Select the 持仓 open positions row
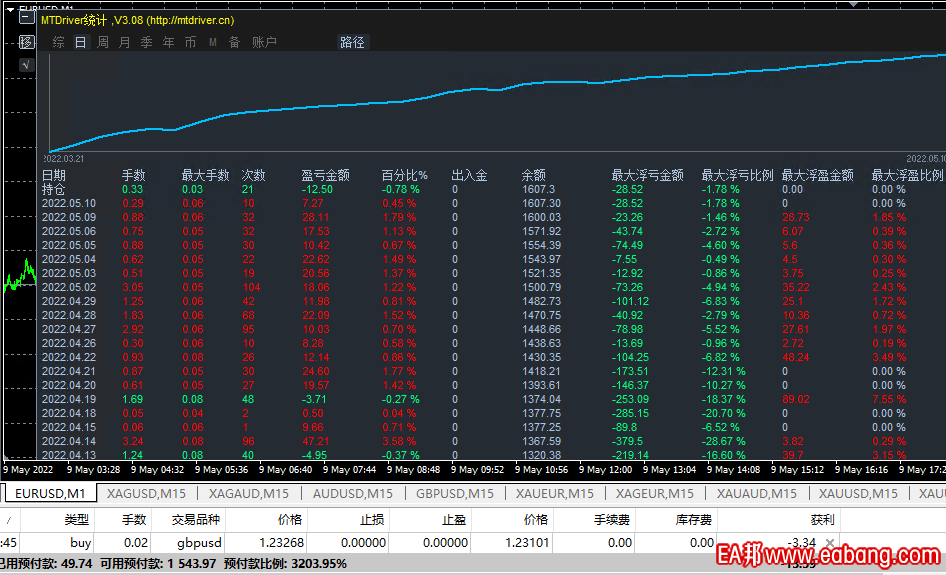This screenshot has height=575, width=946. (492, 189)
